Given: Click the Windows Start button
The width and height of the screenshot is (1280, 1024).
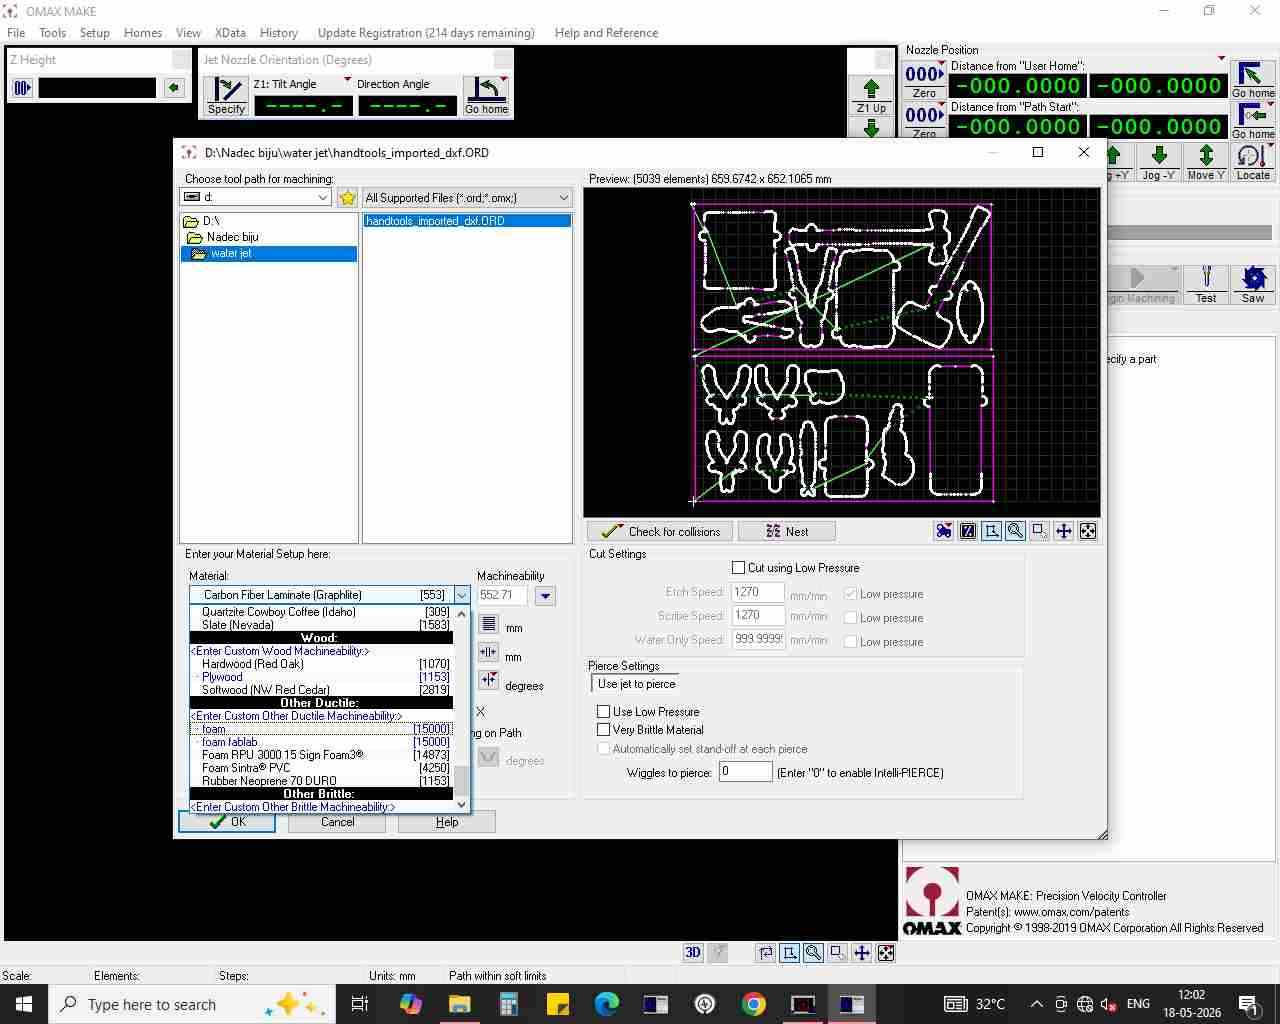Looking at the screenshot, I should coord(24,1004).
